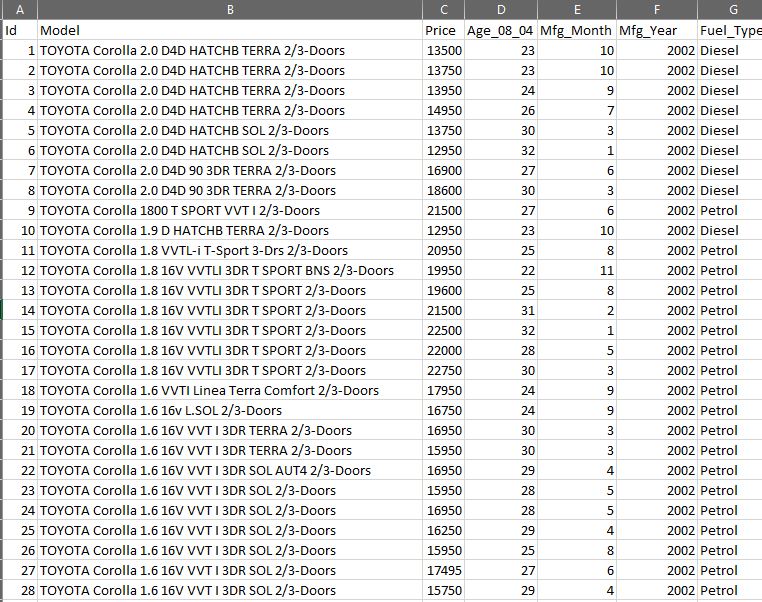Click the model cell containing SOL AUT4

pyautogui.click(x=230, y=470)
